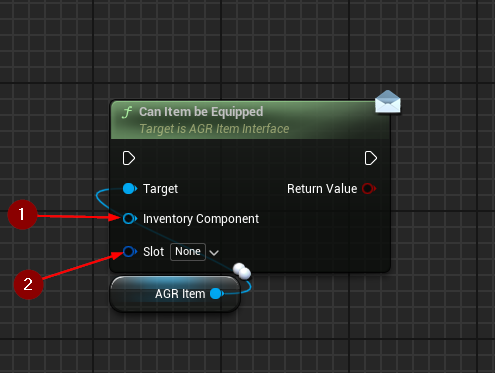This screenshot has height=373, width=495.
Task: Click the Return Value output pin
Action: (369, 189)
